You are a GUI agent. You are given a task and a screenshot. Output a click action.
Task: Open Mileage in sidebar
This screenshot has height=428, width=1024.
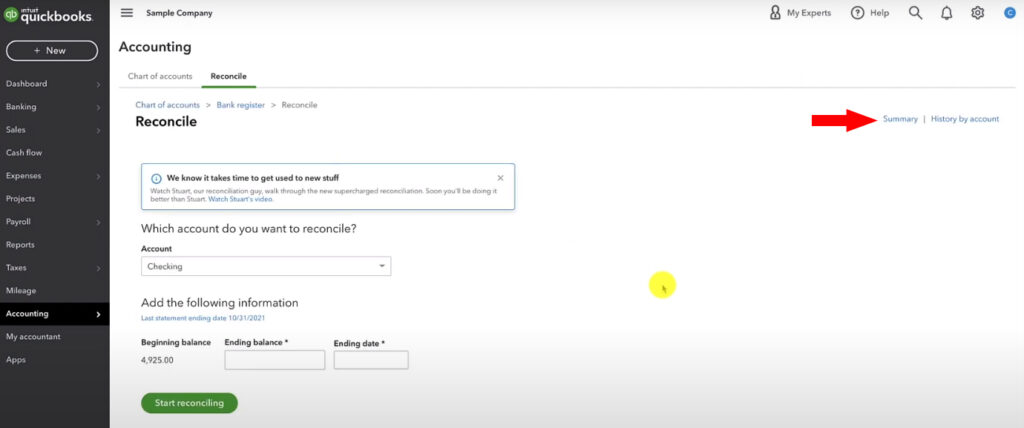click(x=21, y=290)
